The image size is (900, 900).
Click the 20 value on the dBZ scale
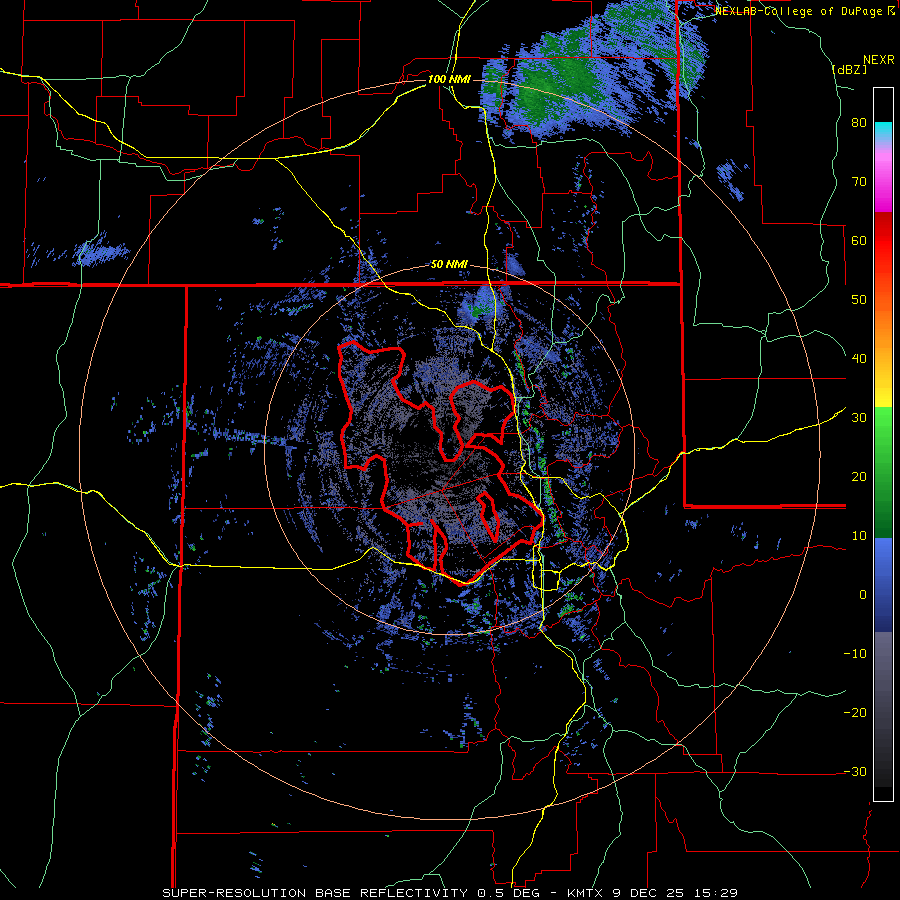tap(859, 477)
